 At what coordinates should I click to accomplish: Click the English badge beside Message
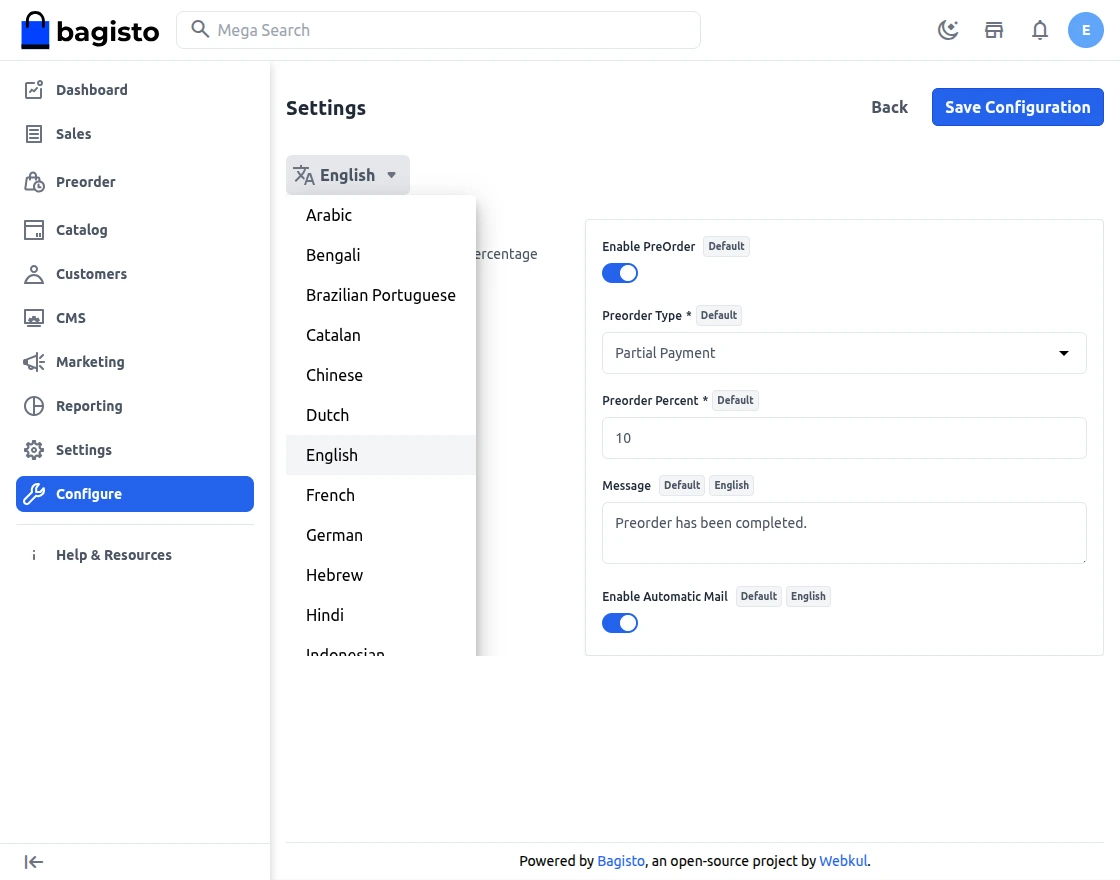[731, 485]
